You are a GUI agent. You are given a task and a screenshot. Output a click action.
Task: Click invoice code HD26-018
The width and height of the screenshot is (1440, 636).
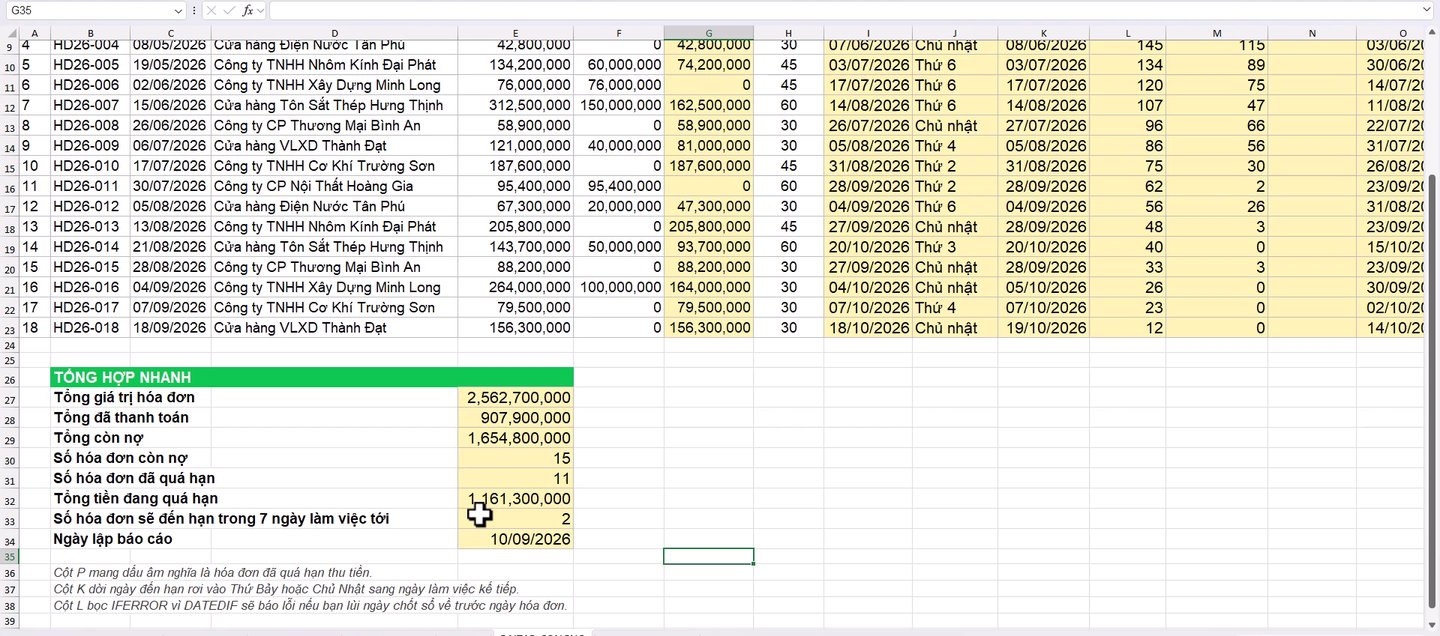coord(90,328)
